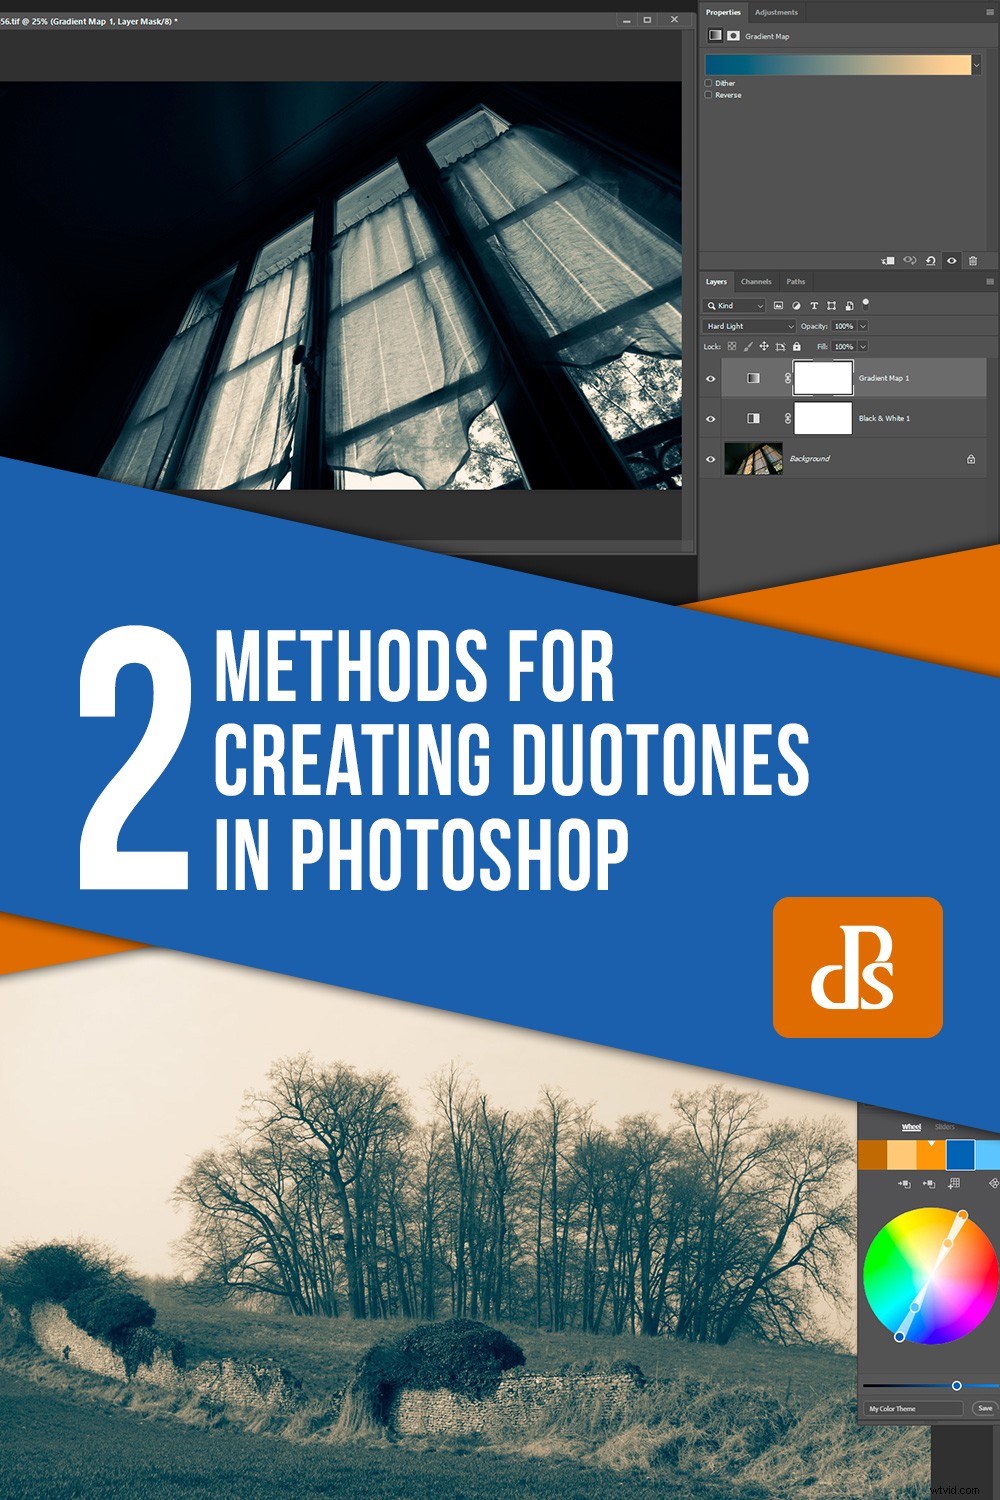The image size is (1000, 1500).
Task: Open the Gradient Map adjustment icon in Properties
Action: [x=715, y=35]
